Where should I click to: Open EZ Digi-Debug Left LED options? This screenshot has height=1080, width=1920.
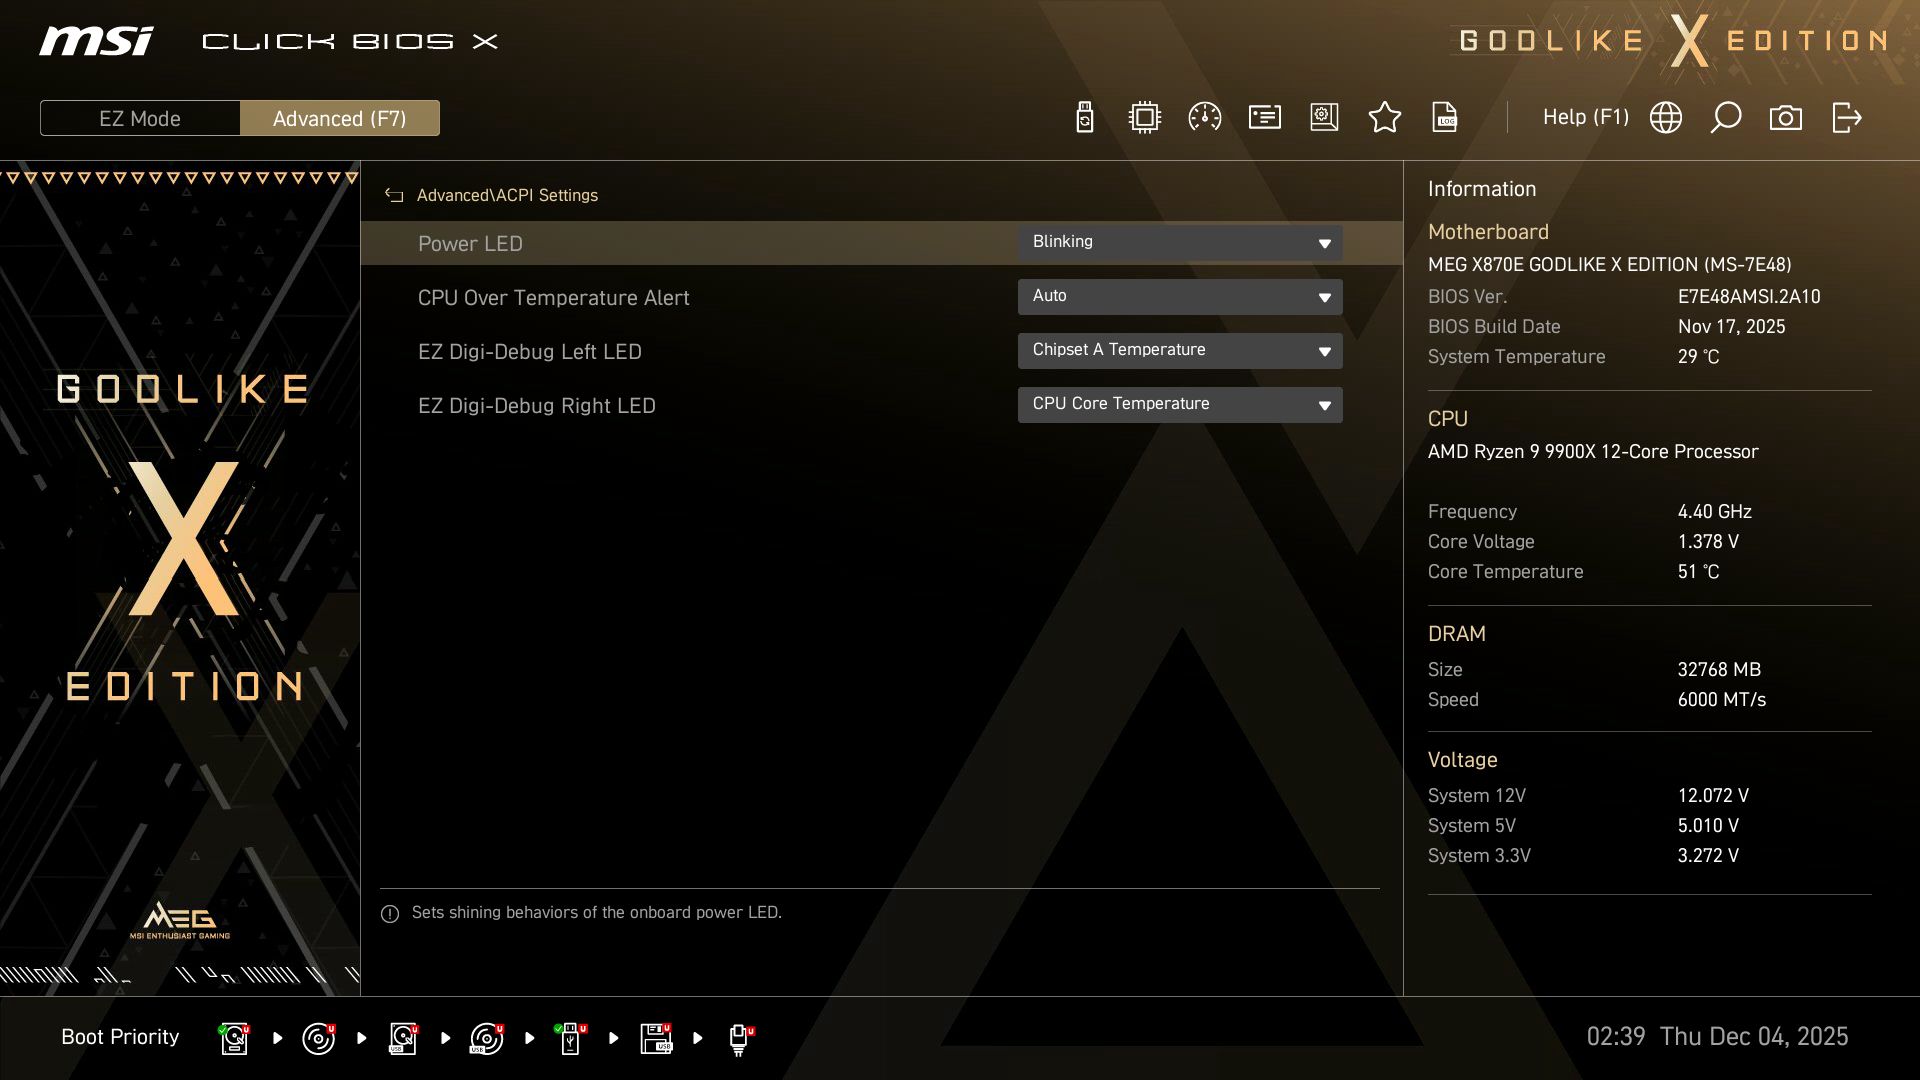[1180, 350]
